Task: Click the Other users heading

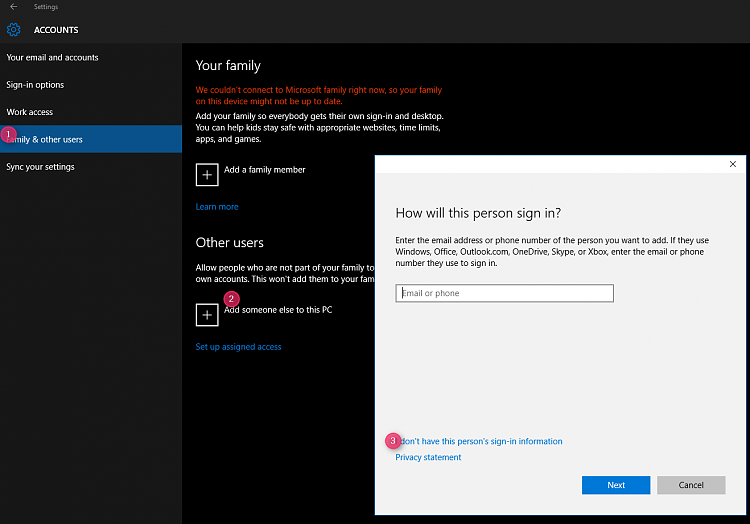Action: click(230, 242)
